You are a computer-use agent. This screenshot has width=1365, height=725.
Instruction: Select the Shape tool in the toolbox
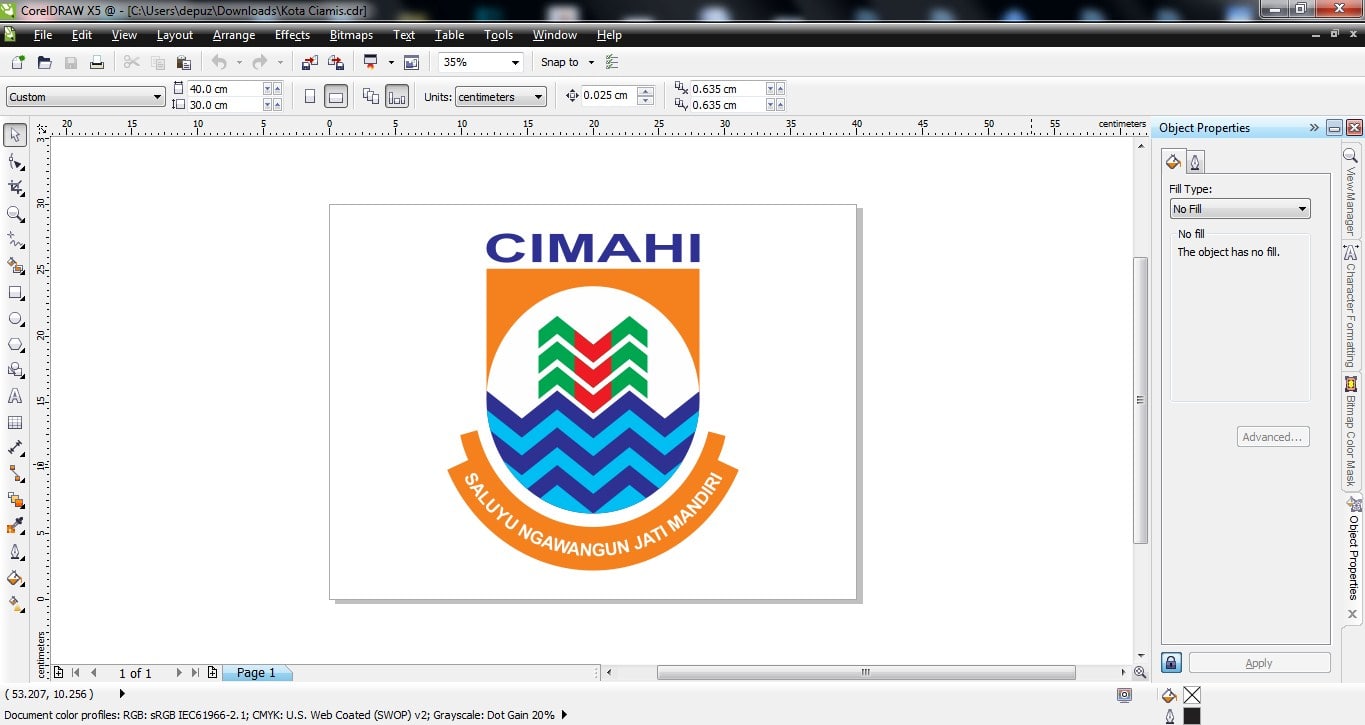pos(15,160)
